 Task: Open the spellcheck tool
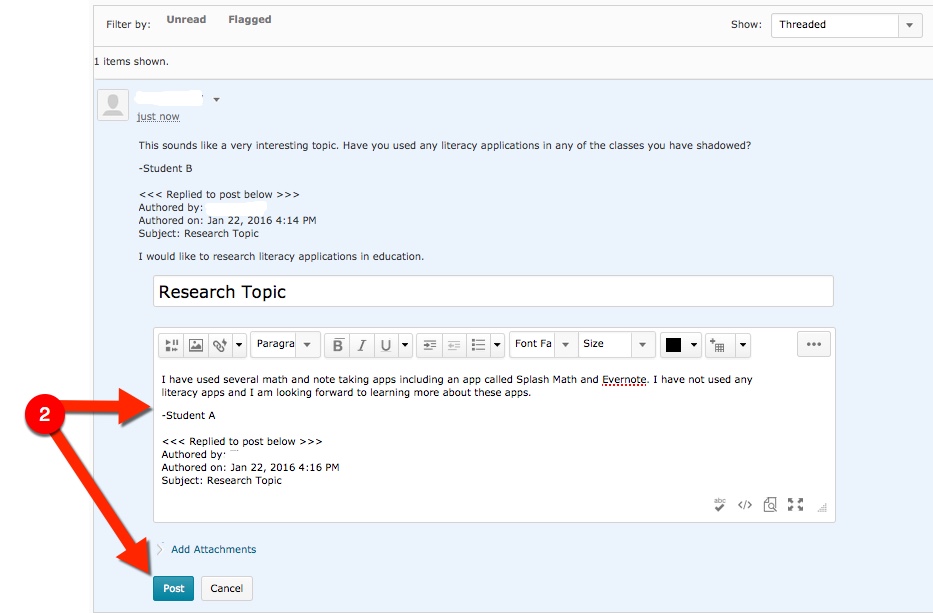719,505
